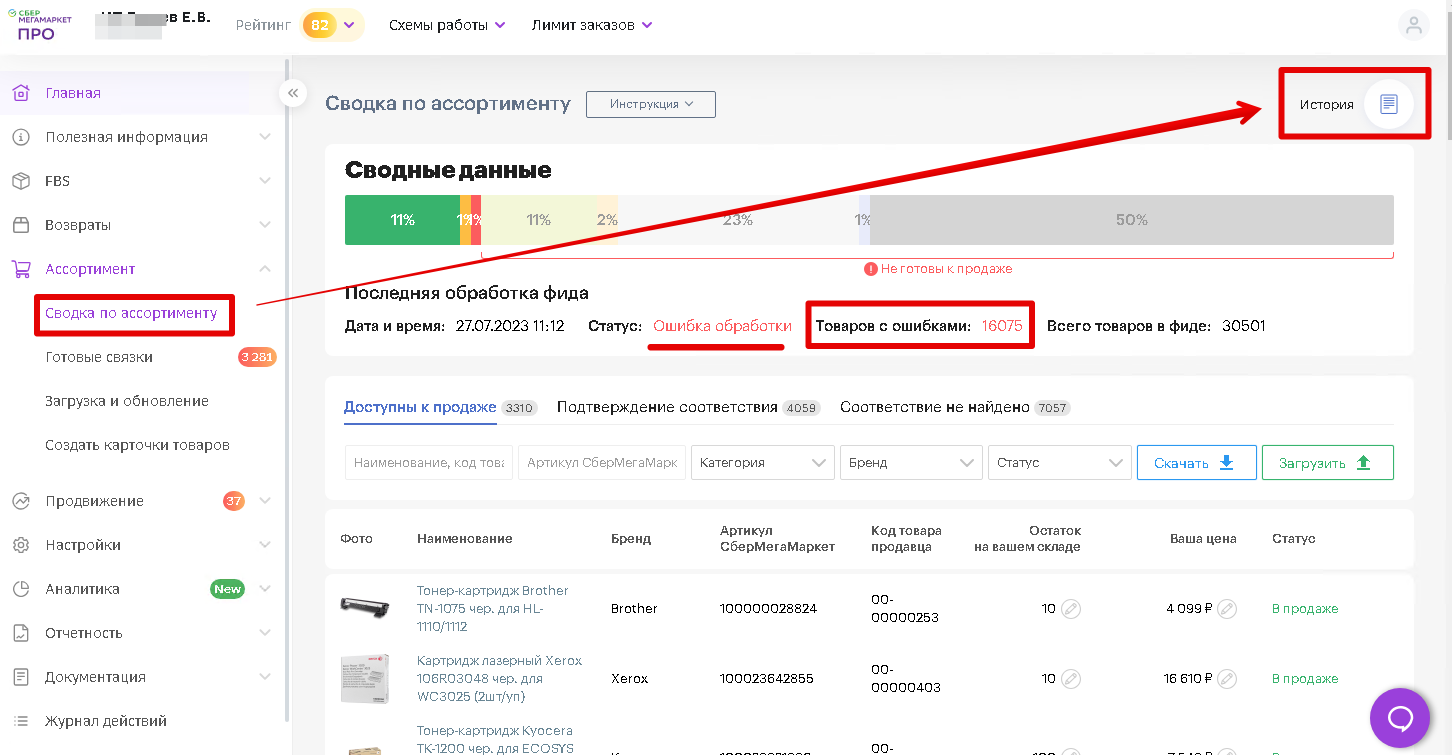Click the green 11% summary bar segment

click(x=402, y=220)
